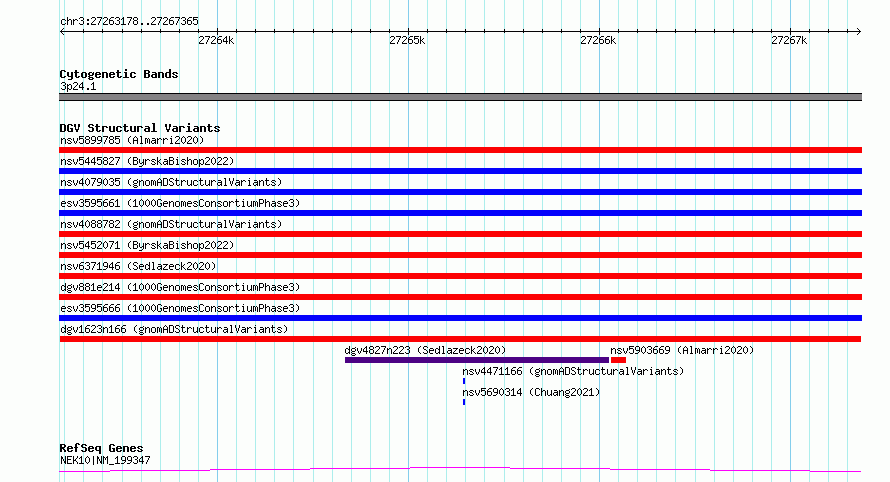890x482 pixels.
Task: Click the gray 3p24.1 cytogenetic band bar
Action: (x=460, y=97)
